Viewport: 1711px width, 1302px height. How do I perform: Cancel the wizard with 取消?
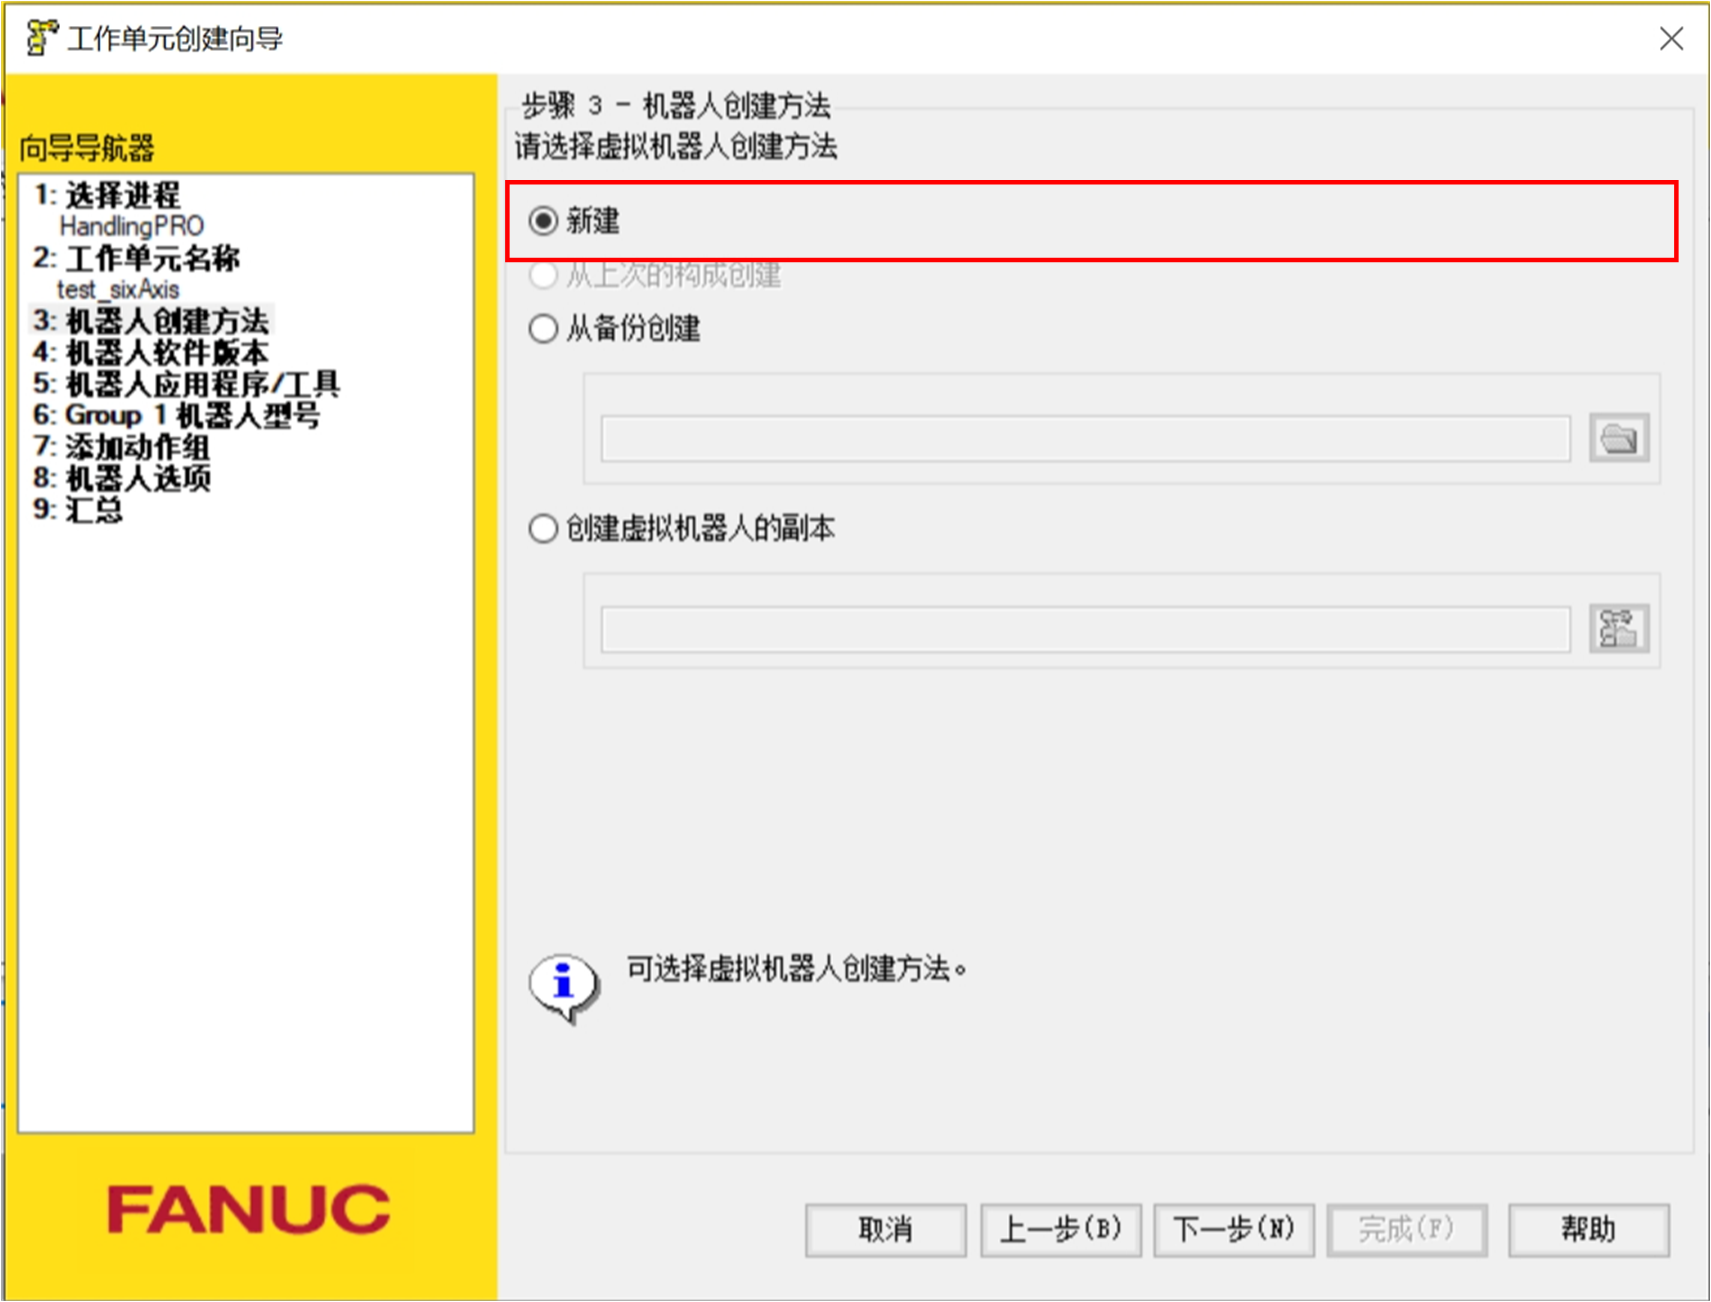click(x=884, y=1229)
